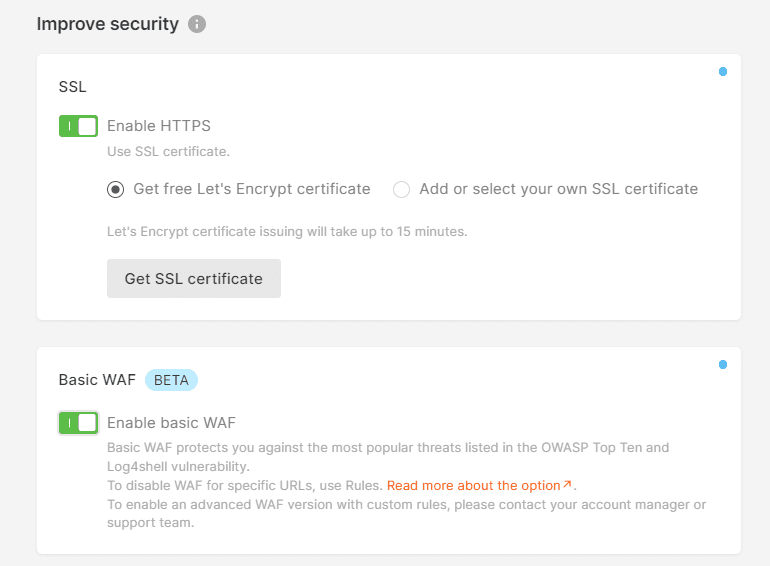The width and height of the screenshot is (770, 566).
Task: Click the OWASP Top Ten description text
Action: point(388,448)
